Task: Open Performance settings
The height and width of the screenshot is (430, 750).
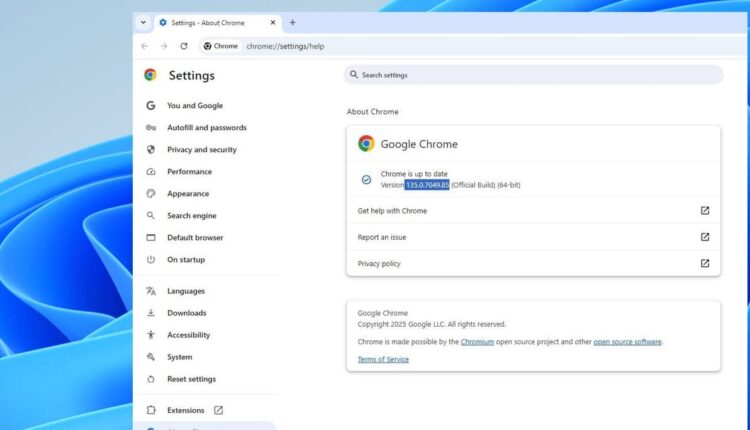Action: pos(189,172)
